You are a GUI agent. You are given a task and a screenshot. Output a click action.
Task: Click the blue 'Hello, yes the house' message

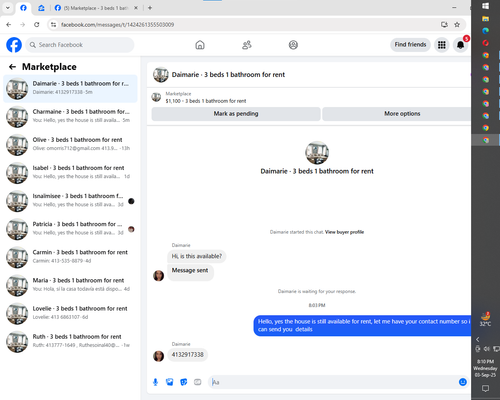(362, 326)
